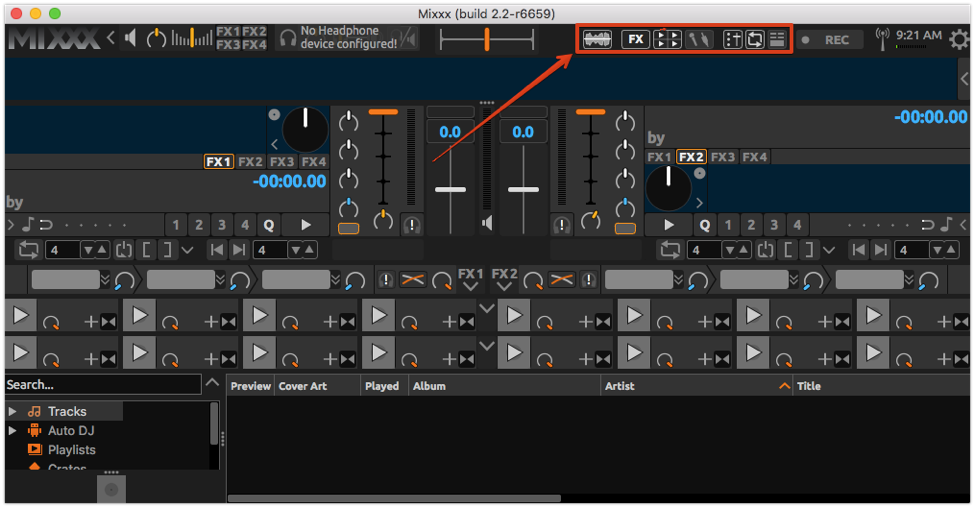The height and width of the screenshot is (506, 974).
Task: Click right deck beatjump forward icon
Action: click(881, 250)
